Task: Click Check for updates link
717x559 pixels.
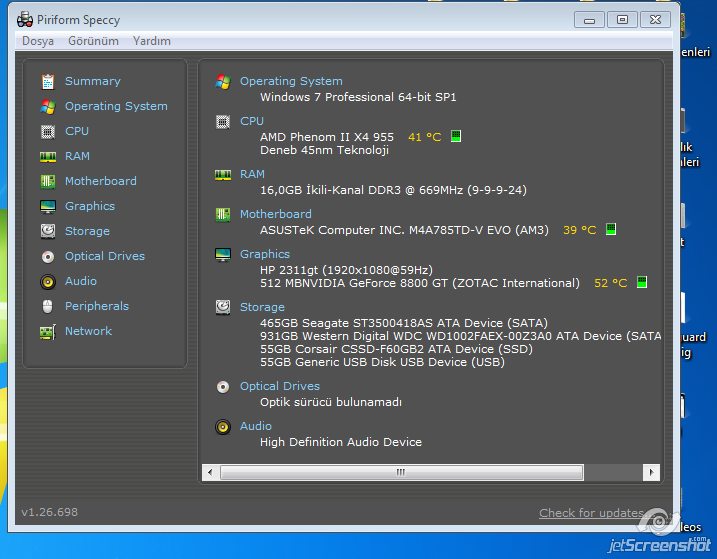Action: tap(594, 513)
